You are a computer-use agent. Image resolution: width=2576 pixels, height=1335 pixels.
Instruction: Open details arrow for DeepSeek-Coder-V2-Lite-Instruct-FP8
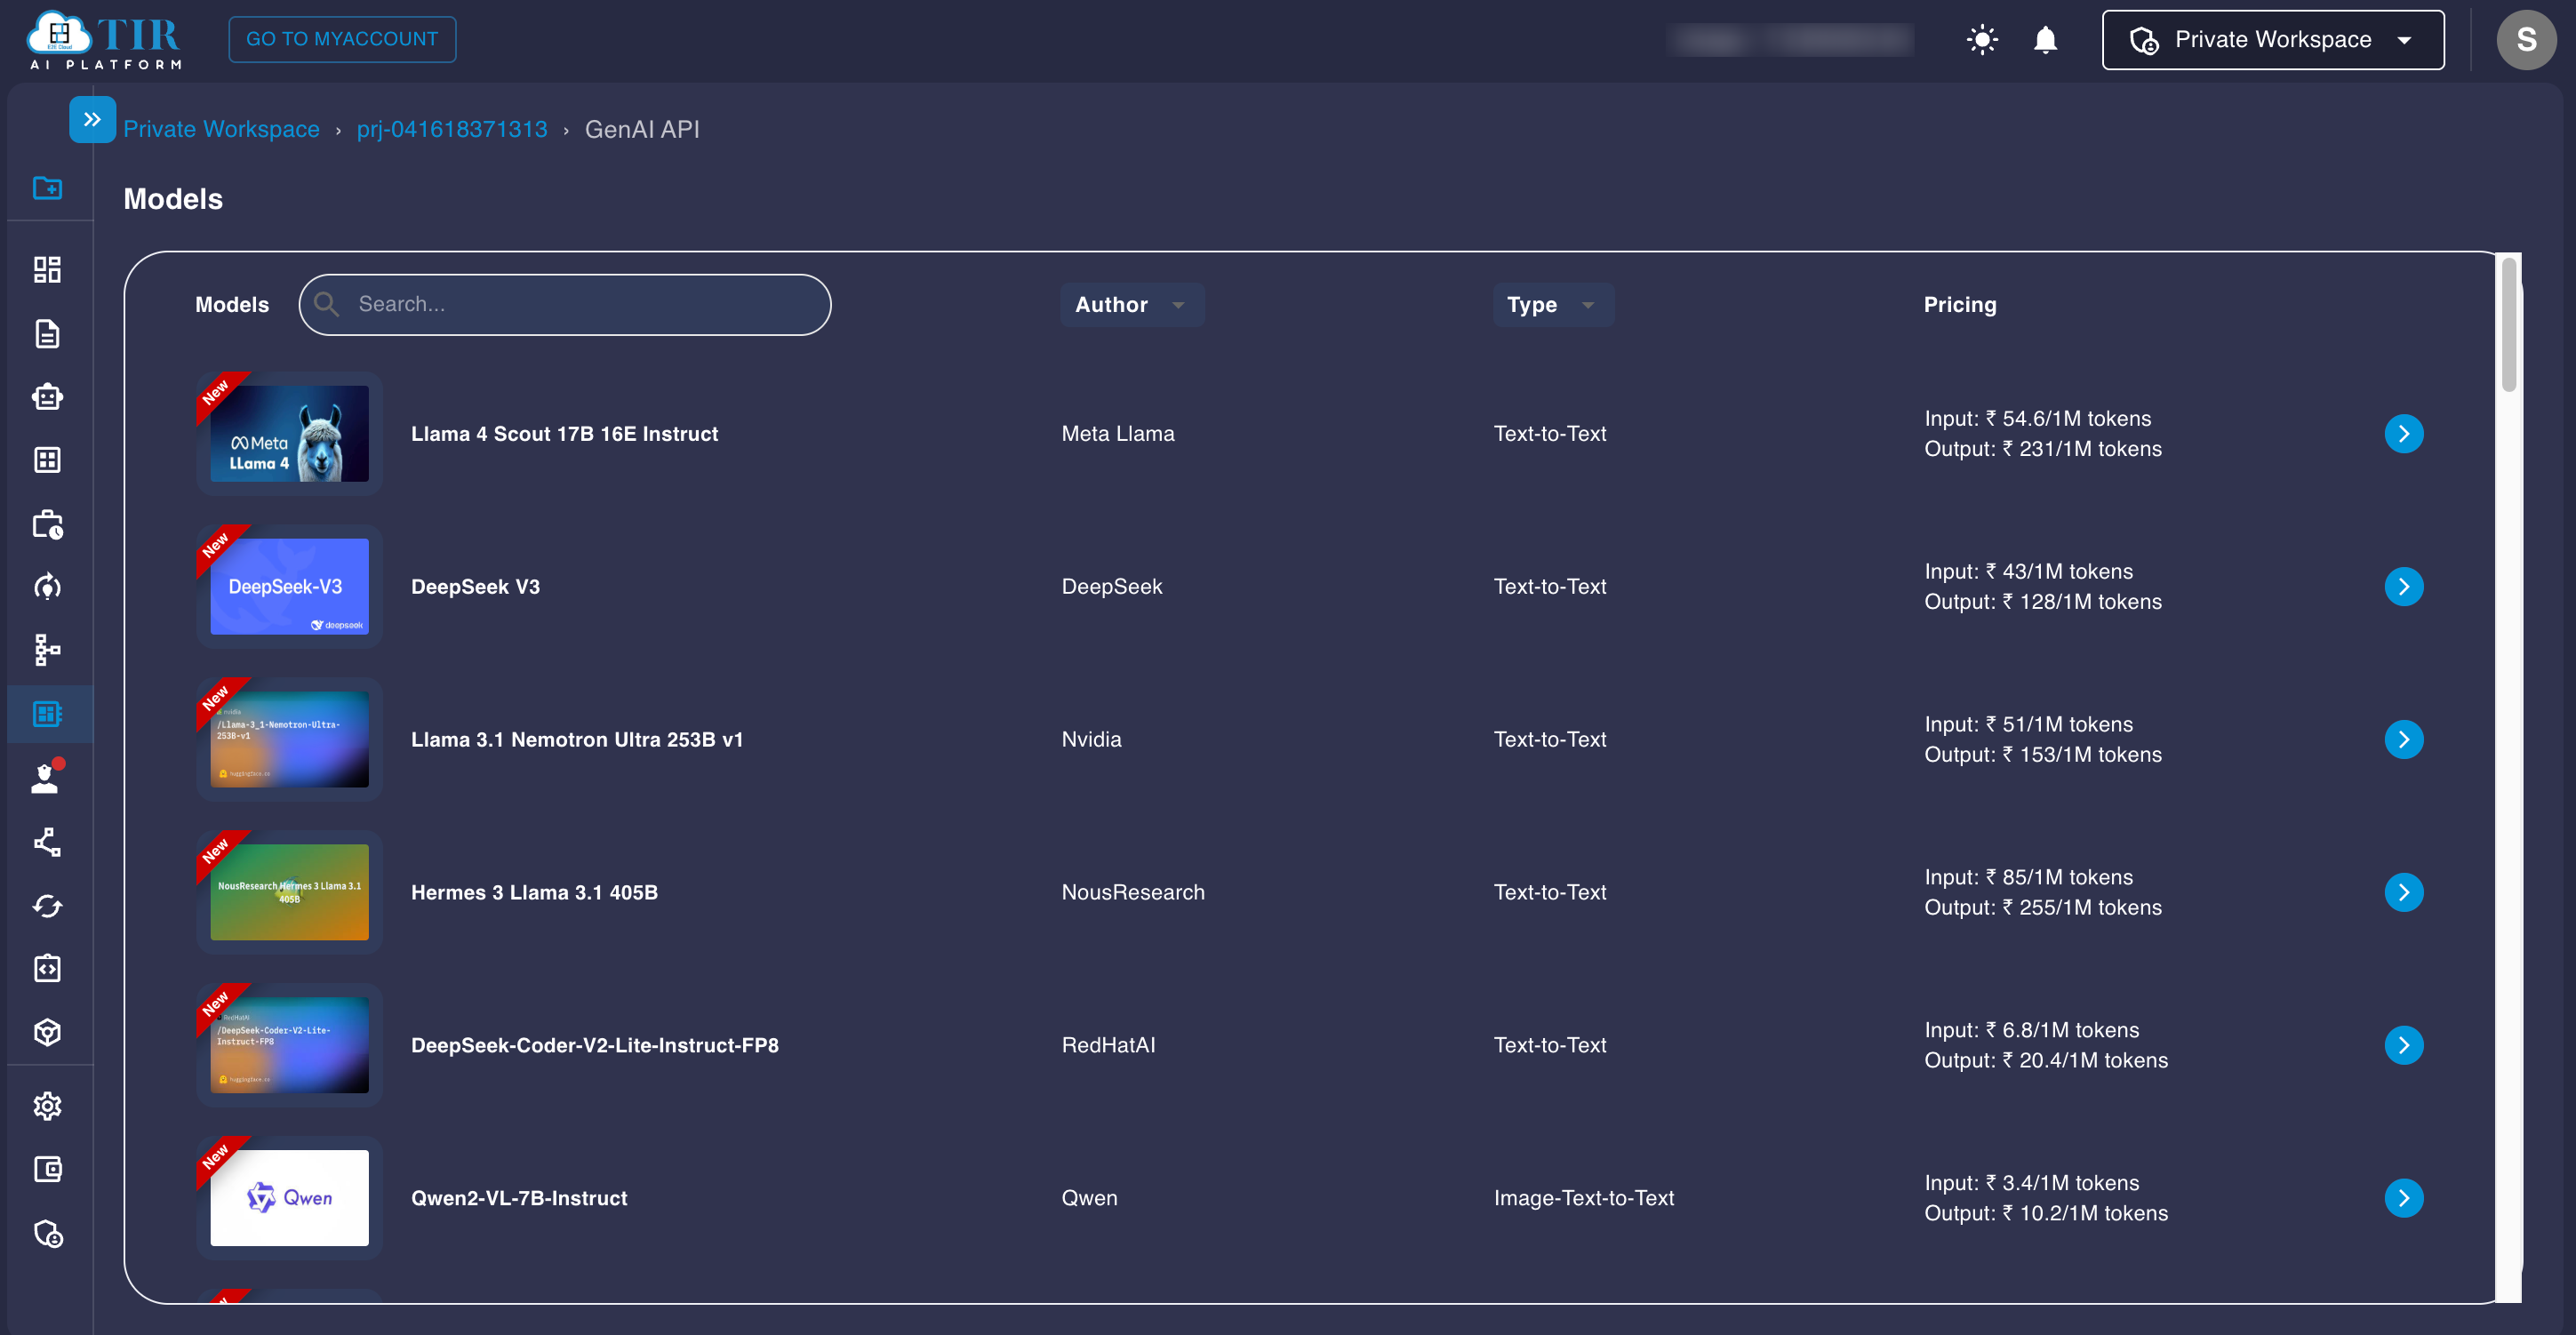click(x=2403, y=1046)
